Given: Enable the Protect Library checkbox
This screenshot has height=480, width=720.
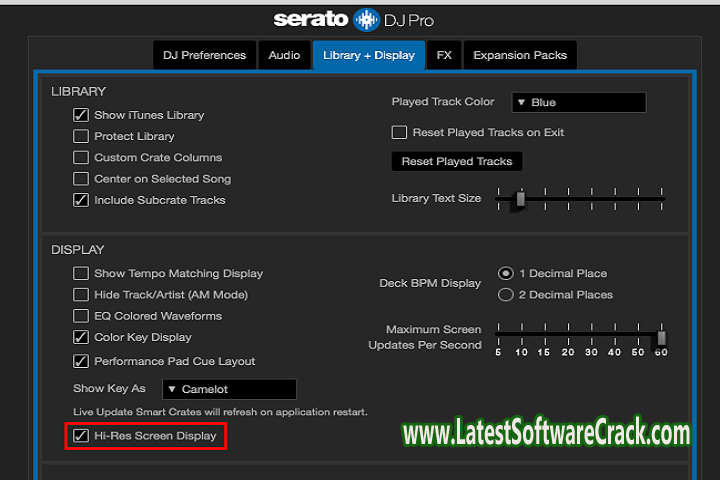Looking at the screenshot, I should (x=81, y=136).
